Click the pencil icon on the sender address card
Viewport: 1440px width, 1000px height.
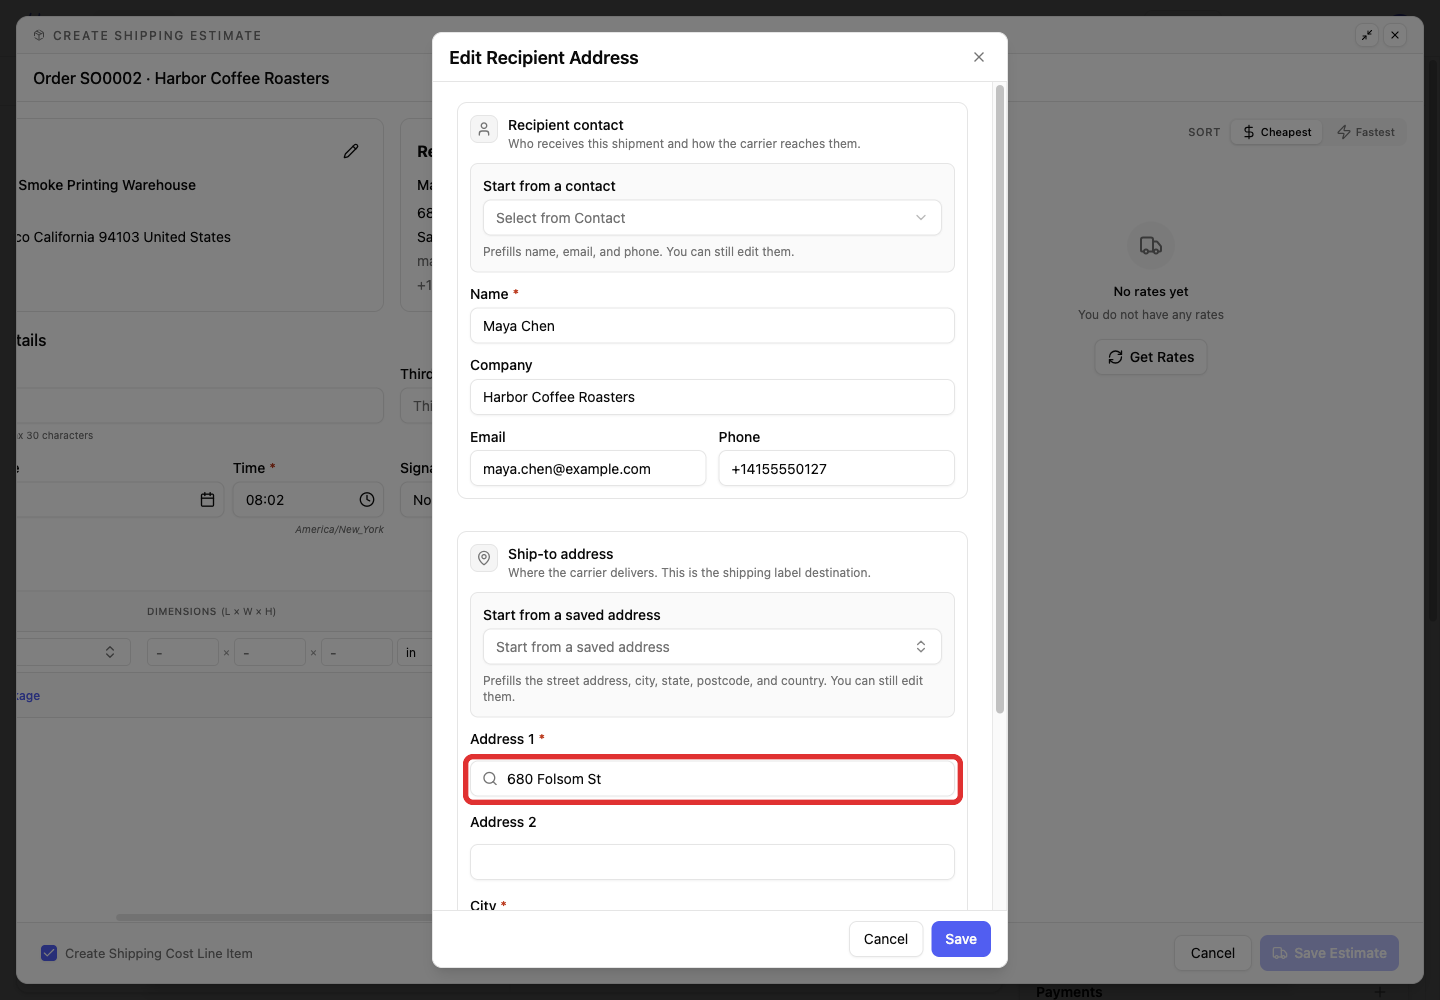coord(351,151)
